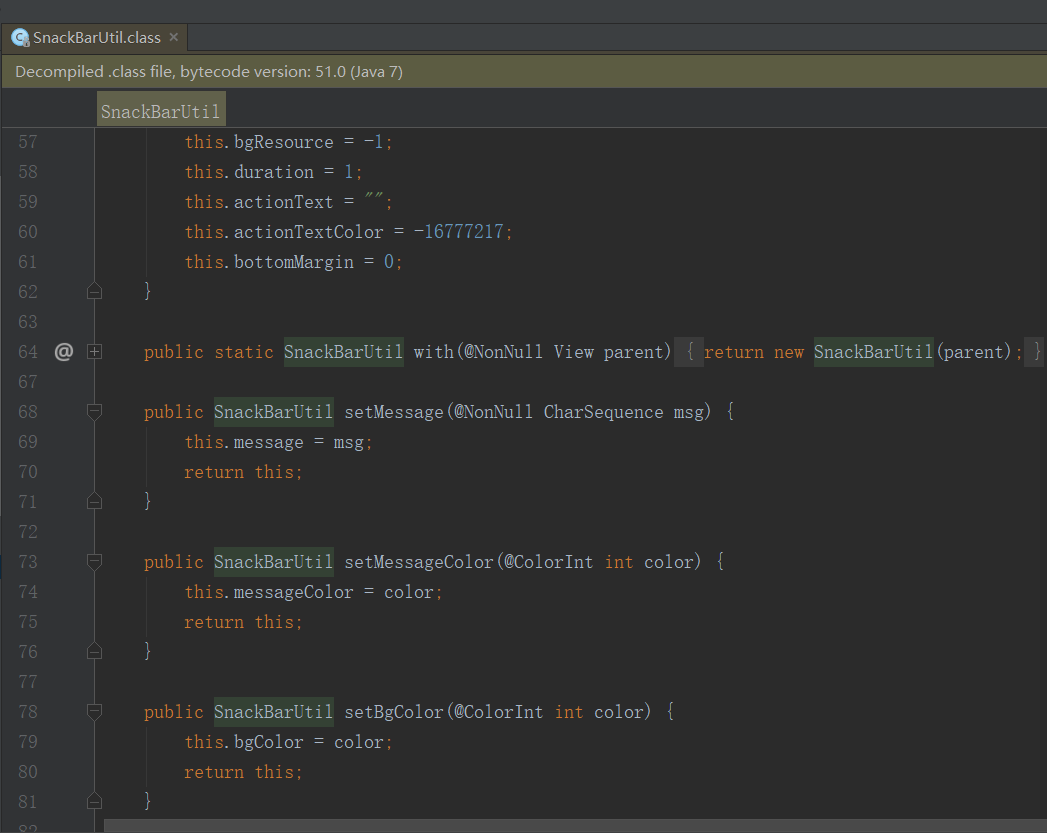Screen dimensions: 1047x833
Task: Place the caret on the return this statement line 70
Action: 244,471
